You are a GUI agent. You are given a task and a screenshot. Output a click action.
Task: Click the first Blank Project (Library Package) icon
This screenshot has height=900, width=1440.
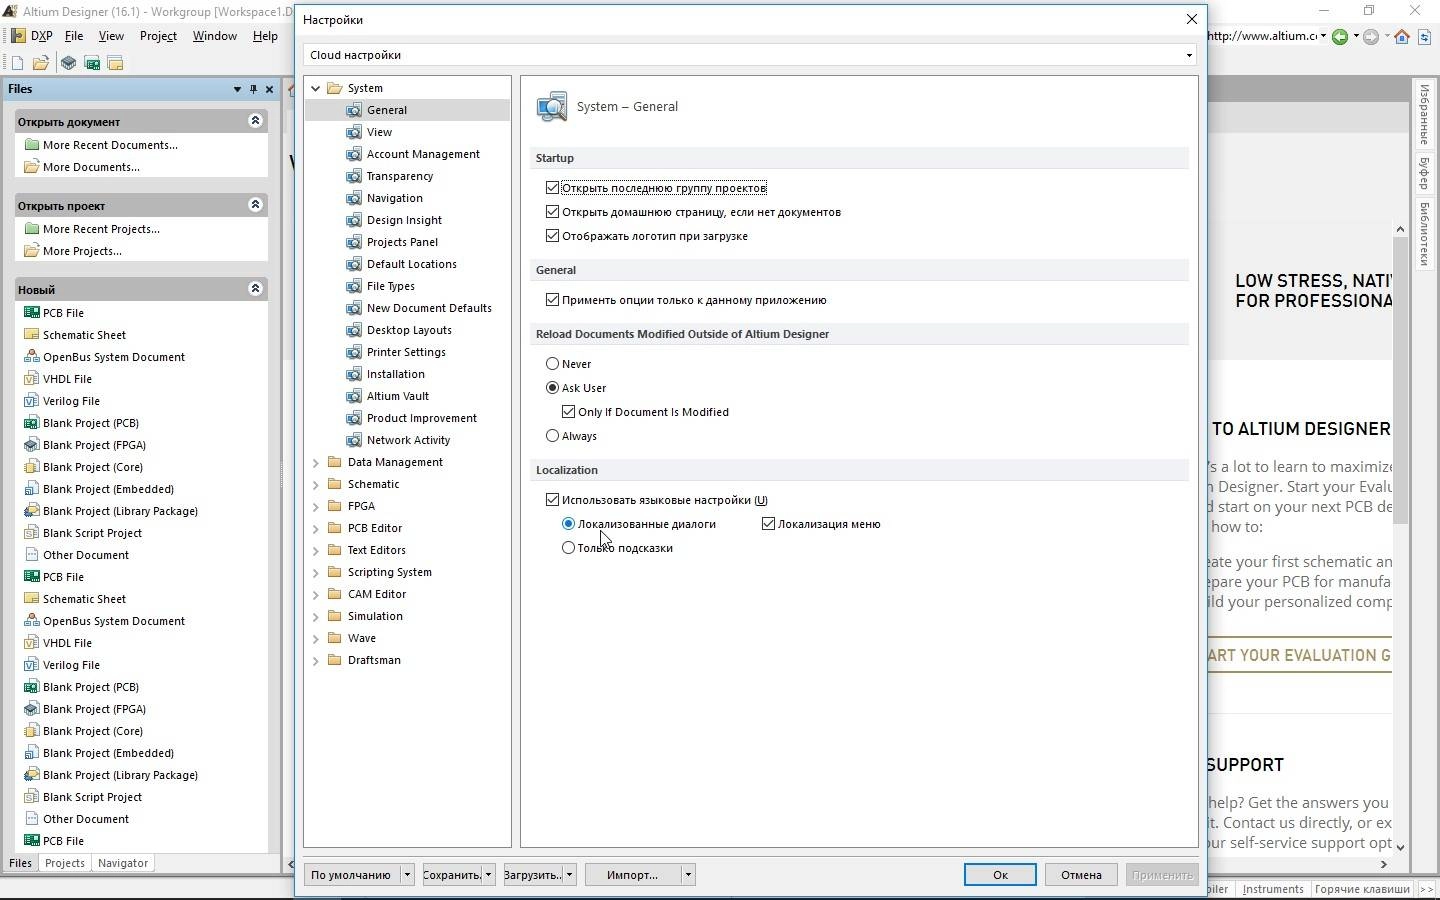31,511
